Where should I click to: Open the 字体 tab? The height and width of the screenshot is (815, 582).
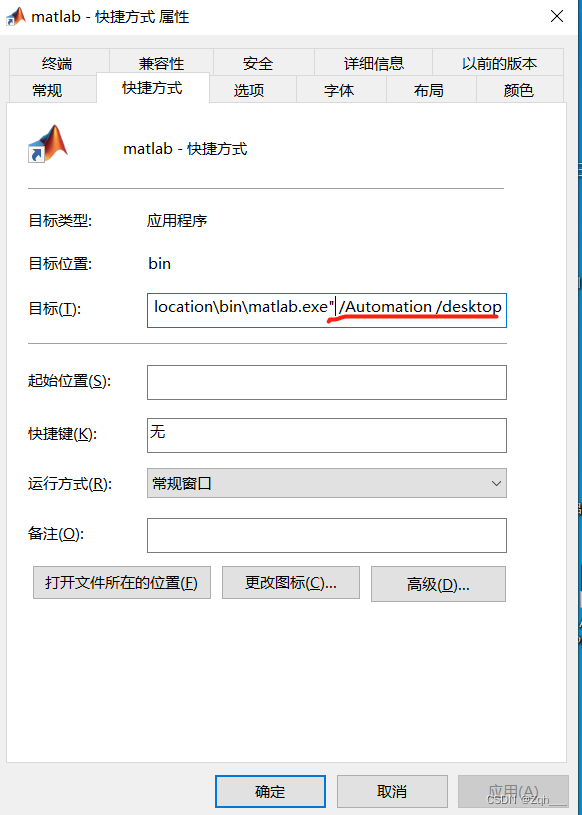point(339,90)
